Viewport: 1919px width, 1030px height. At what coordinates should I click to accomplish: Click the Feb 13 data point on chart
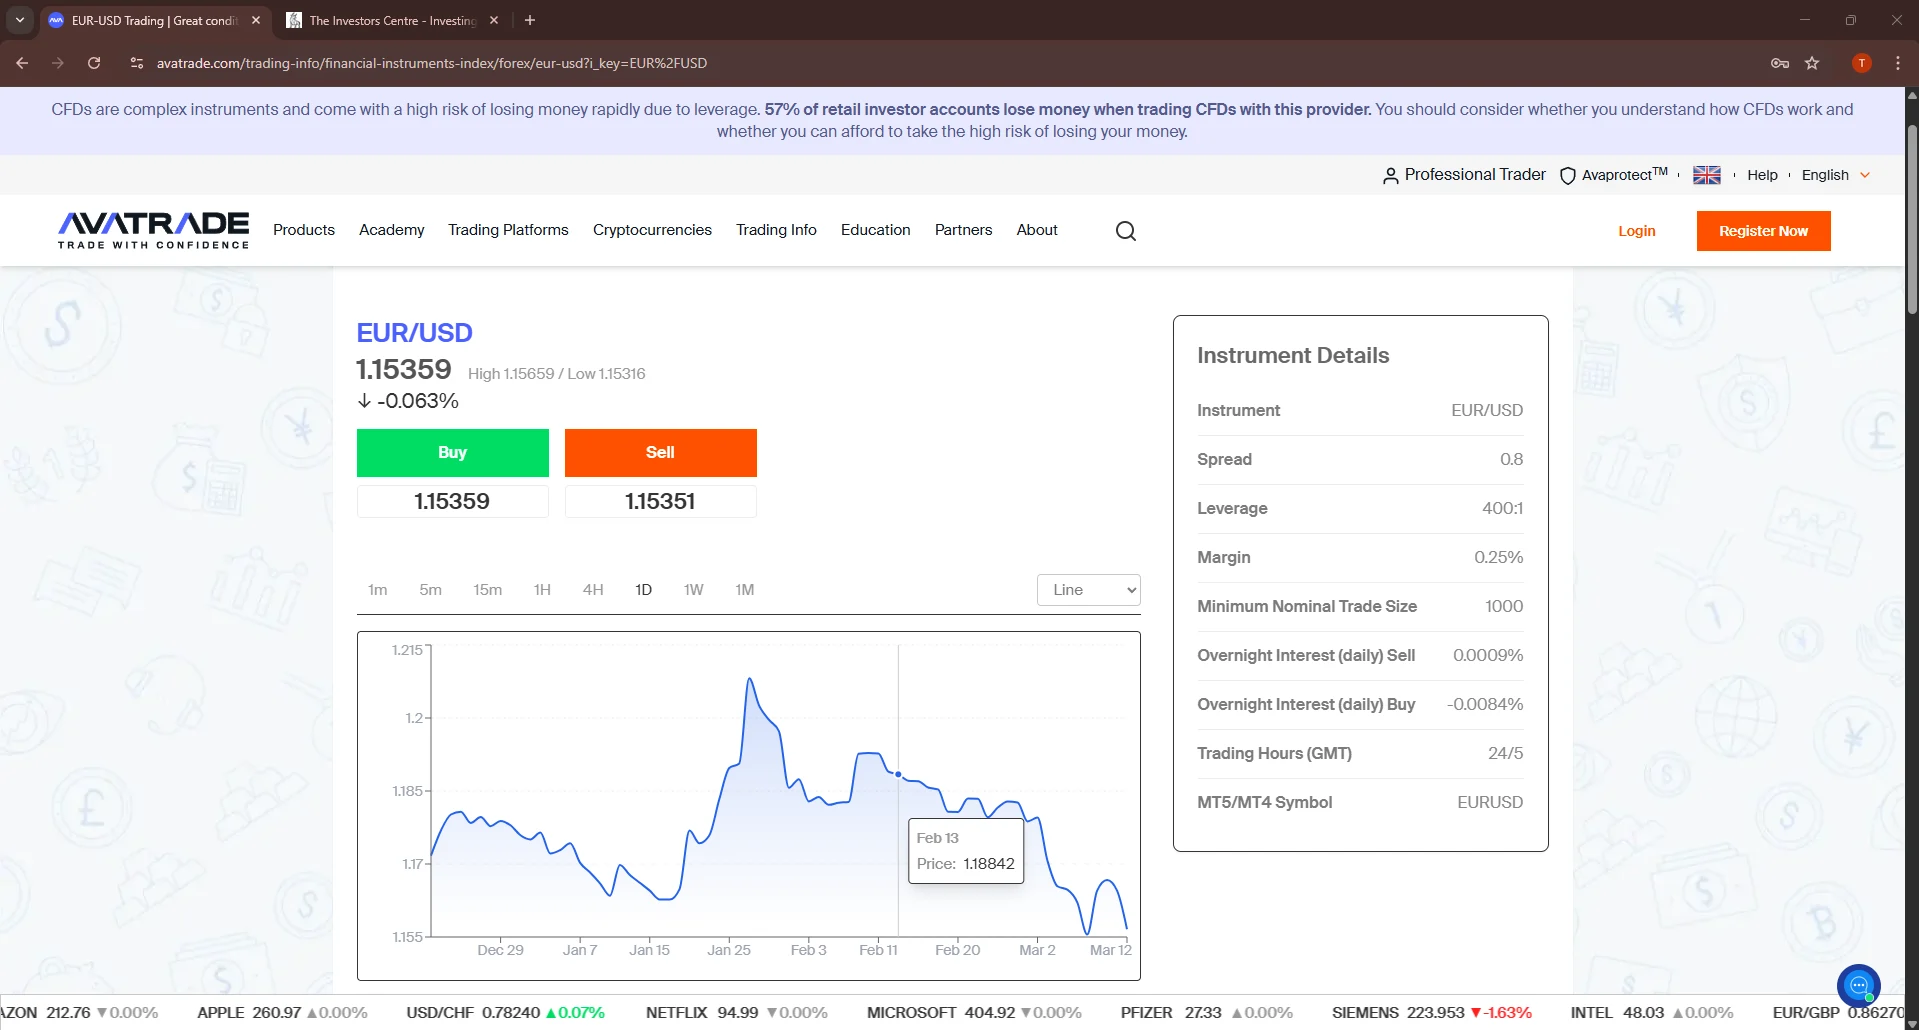click(x=898, y=774)
